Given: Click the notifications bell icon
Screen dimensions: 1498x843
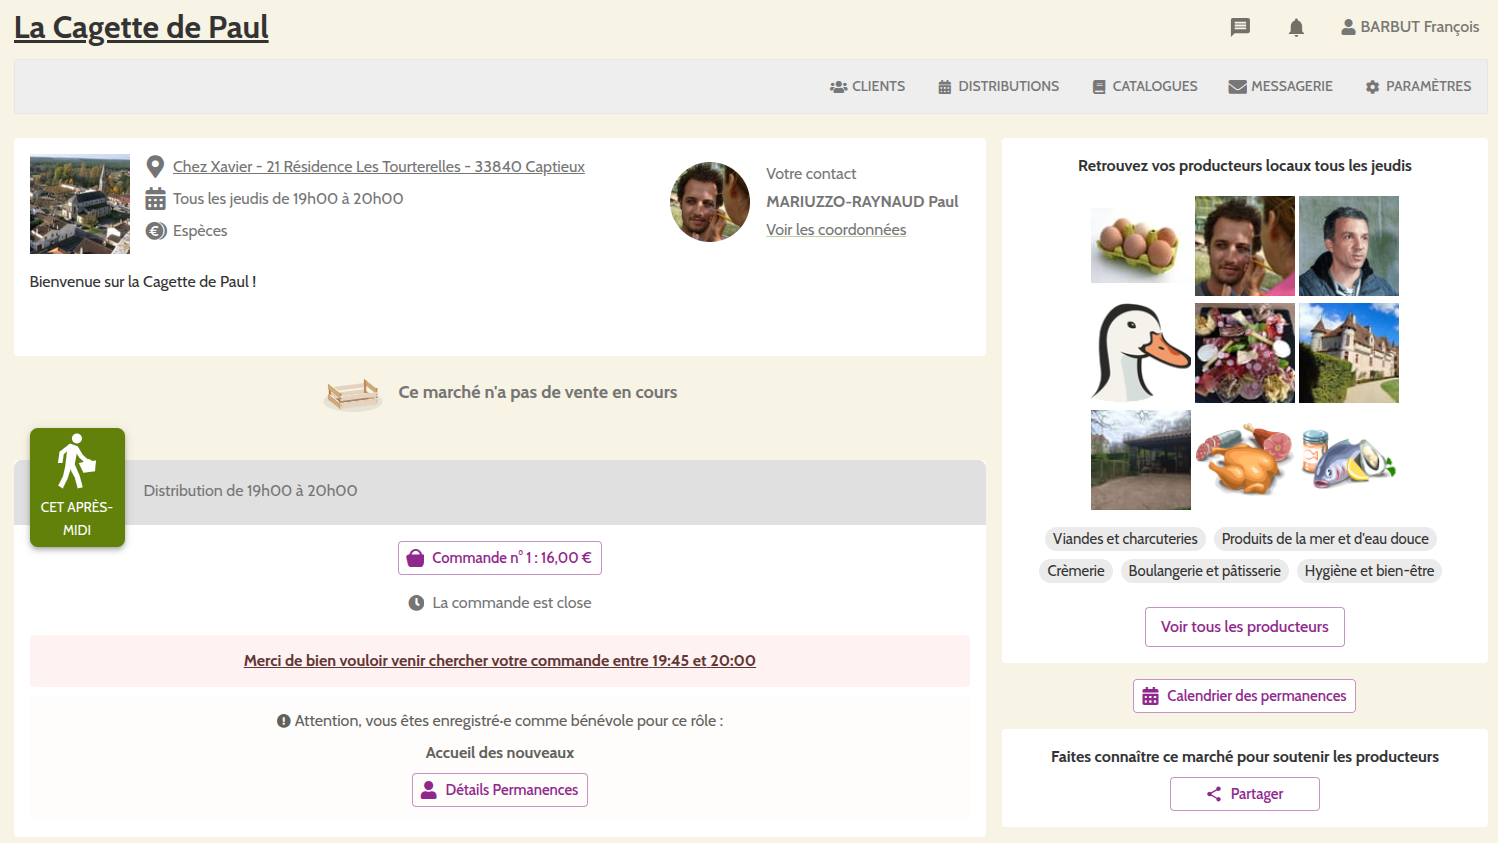Looking at the screenshot, I should coord(1296,27).
